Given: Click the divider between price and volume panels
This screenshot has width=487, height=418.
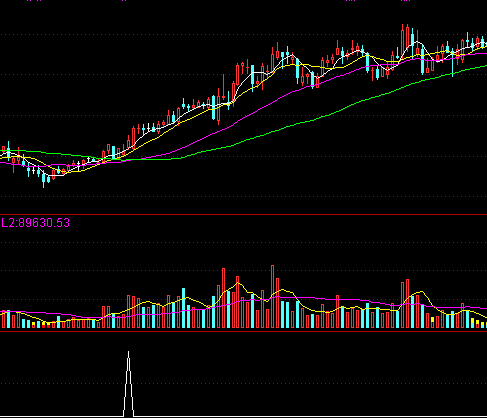Looking at the screenshot, I should tap(243, 214).
